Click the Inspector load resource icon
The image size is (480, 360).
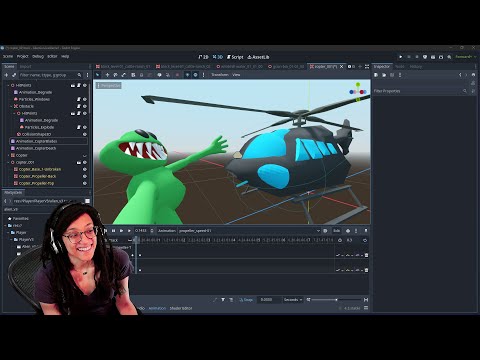coord(384,75)
